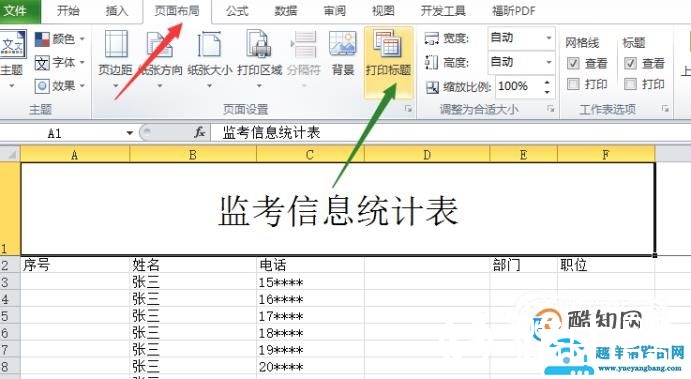
Task: Expand the Name Box dropdown arrow
Action: [x=130, y=133]
